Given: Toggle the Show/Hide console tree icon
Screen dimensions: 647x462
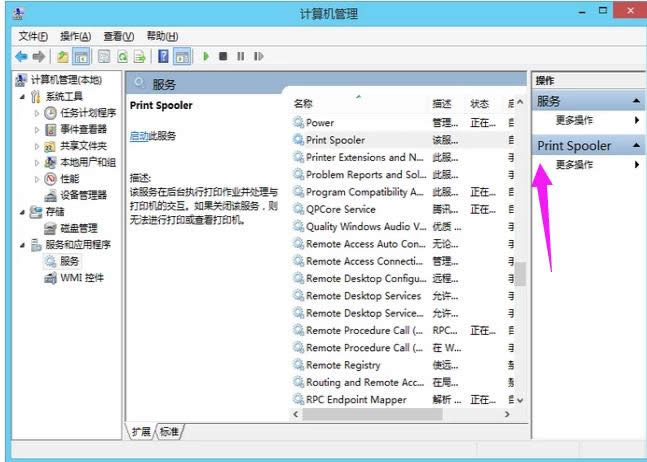Looking at the screenshot, I should click(x=81, y=57).
